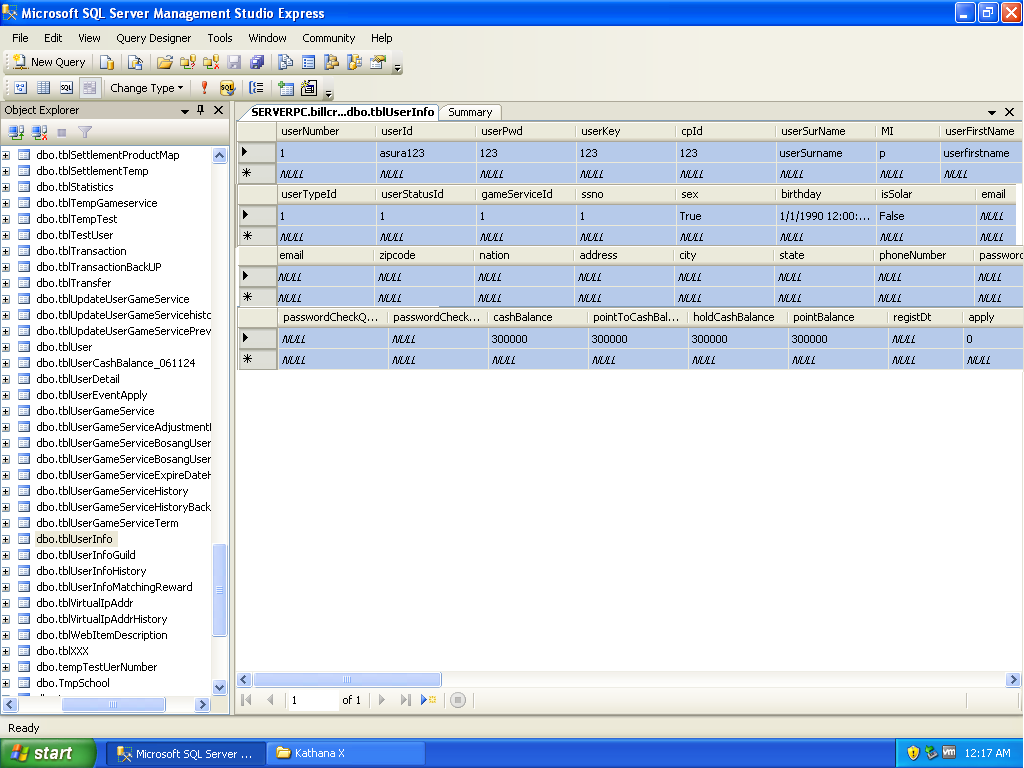
Task: Click the Add Table toolbar icon
Action: [286, 88]
